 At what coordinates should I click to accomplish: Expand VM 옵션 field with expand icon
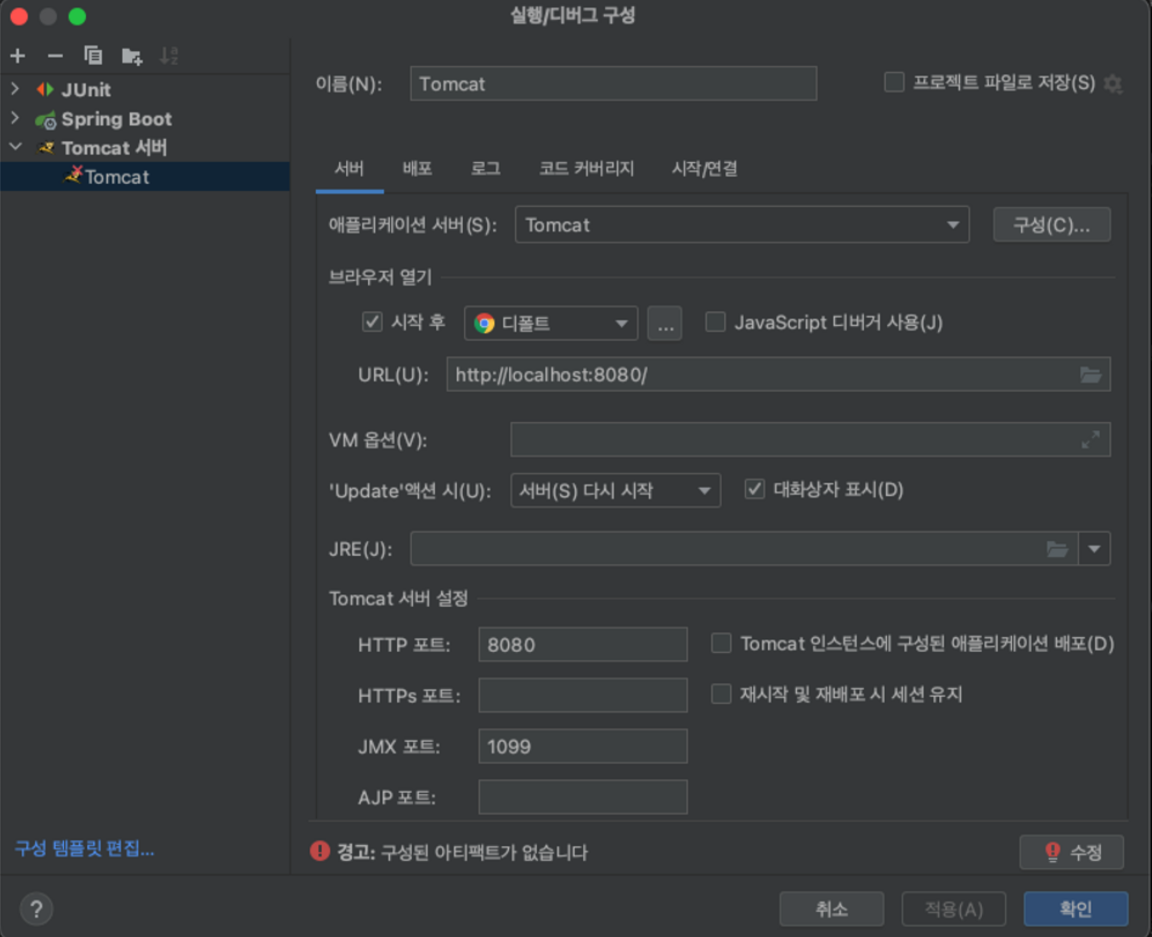pos(1090,439)
